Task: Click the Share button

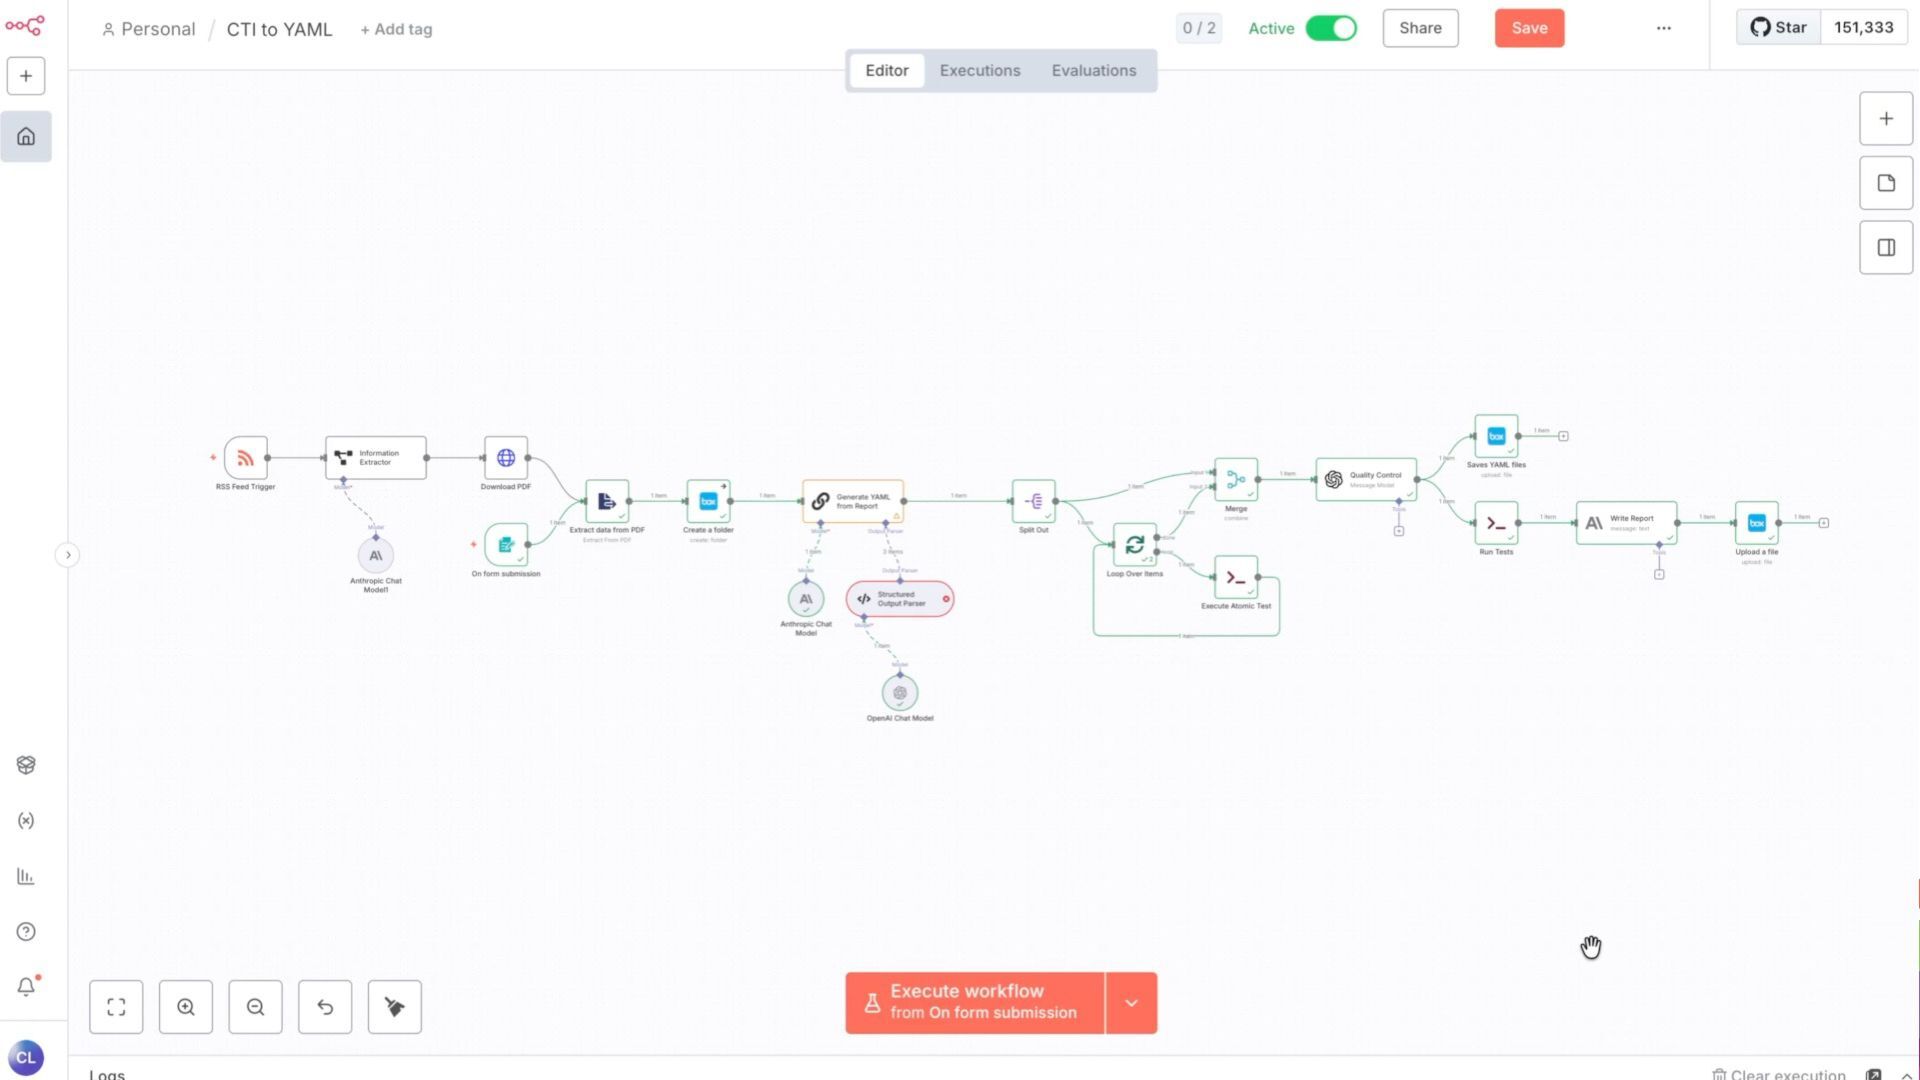Action: pyautogui.click(x=1420, y=28)
